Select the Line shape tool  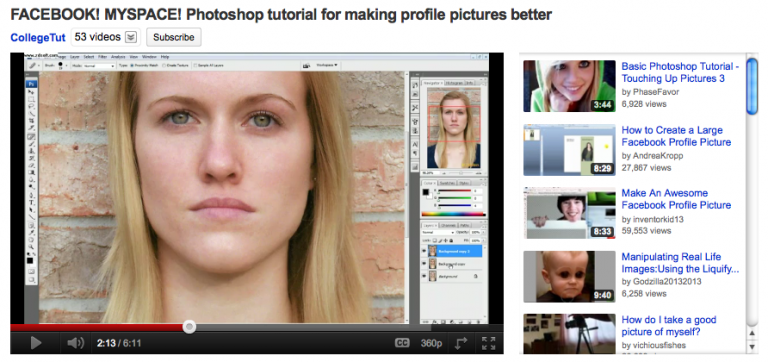click(x=31, y=217)
